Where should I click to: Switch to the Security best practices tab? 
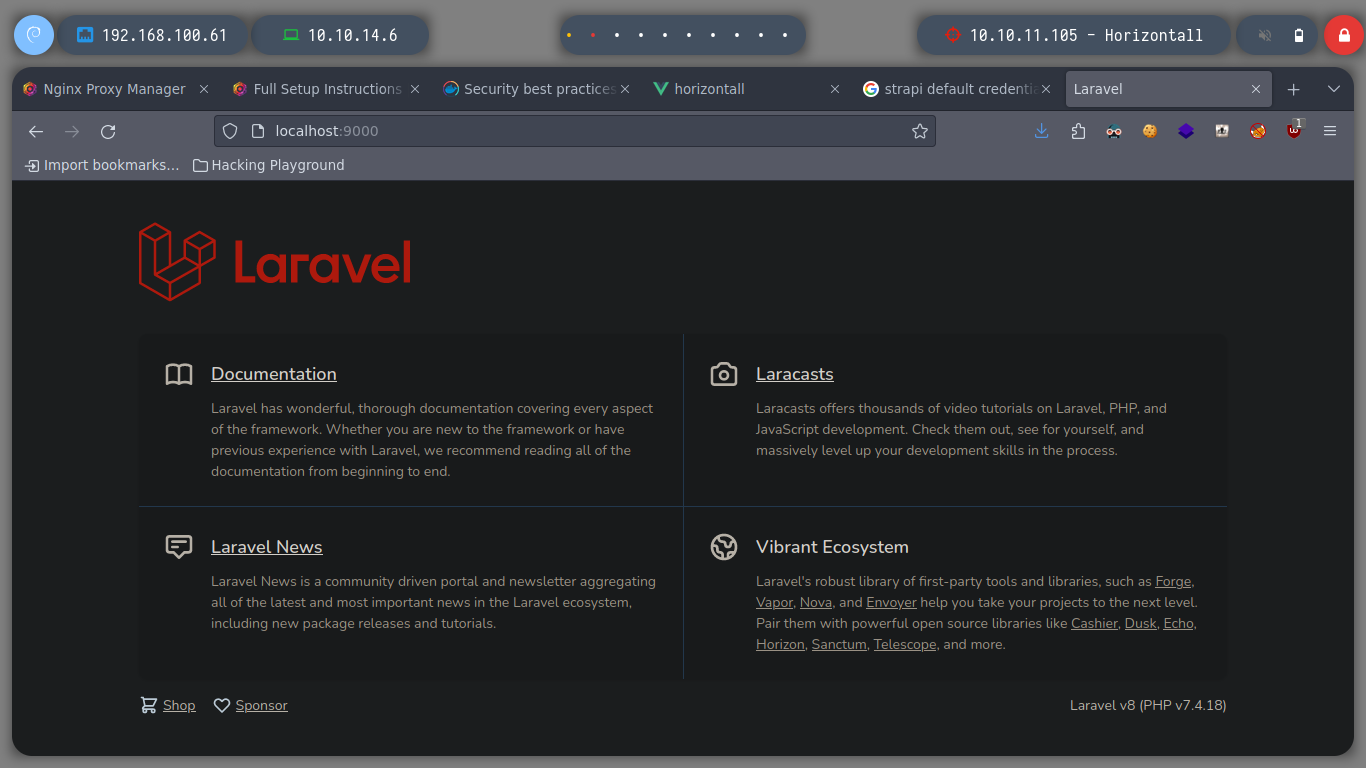[x=537, y=89]
